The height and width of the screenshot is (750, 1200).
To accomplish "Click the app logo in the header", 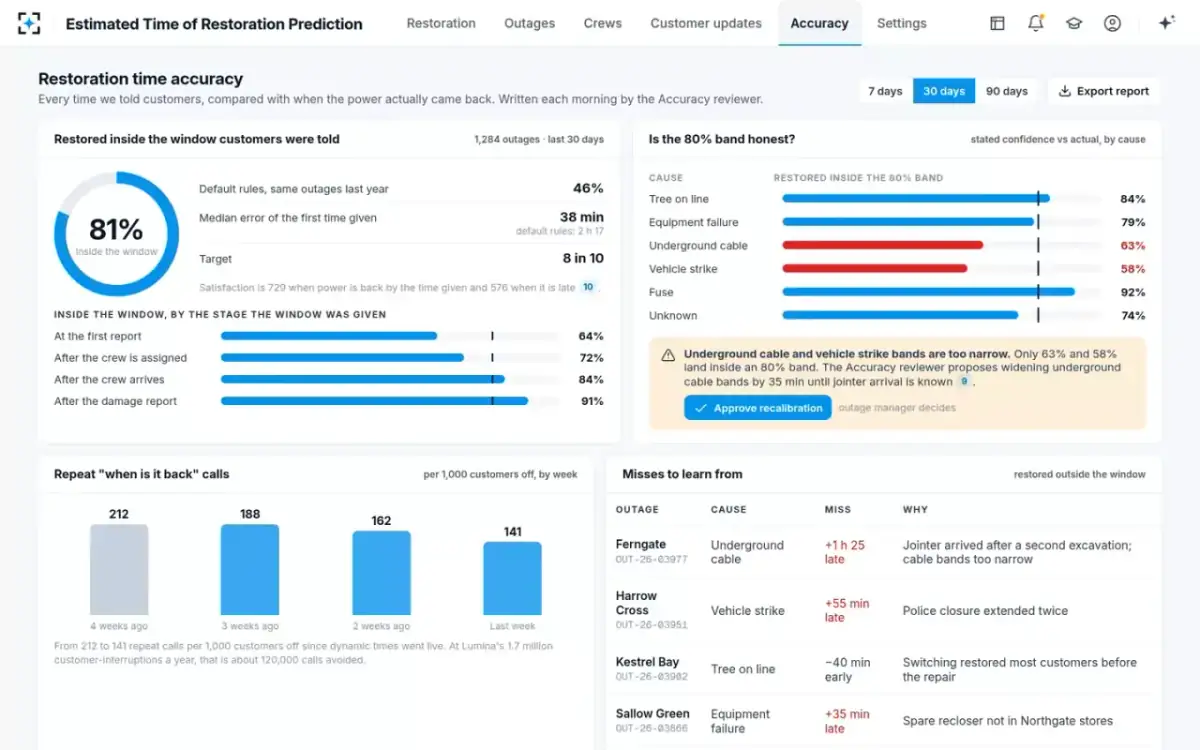I will (x=30, y=23).
